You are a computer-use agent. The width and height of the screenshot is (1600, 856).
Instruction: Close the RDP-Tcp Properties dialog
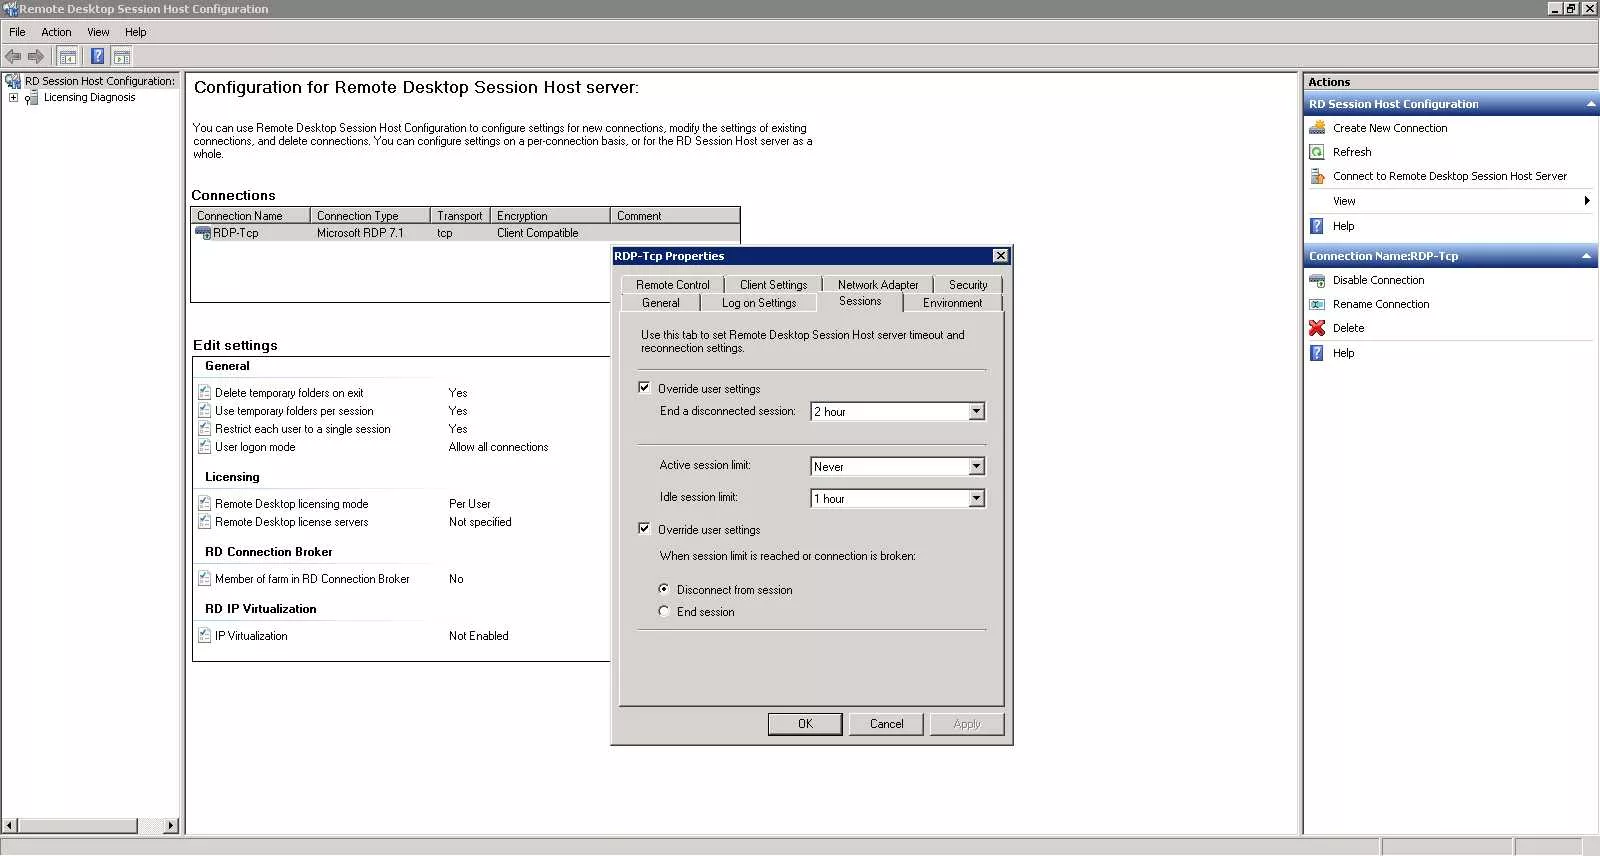pyautogui.click(x=1000, y=256)
